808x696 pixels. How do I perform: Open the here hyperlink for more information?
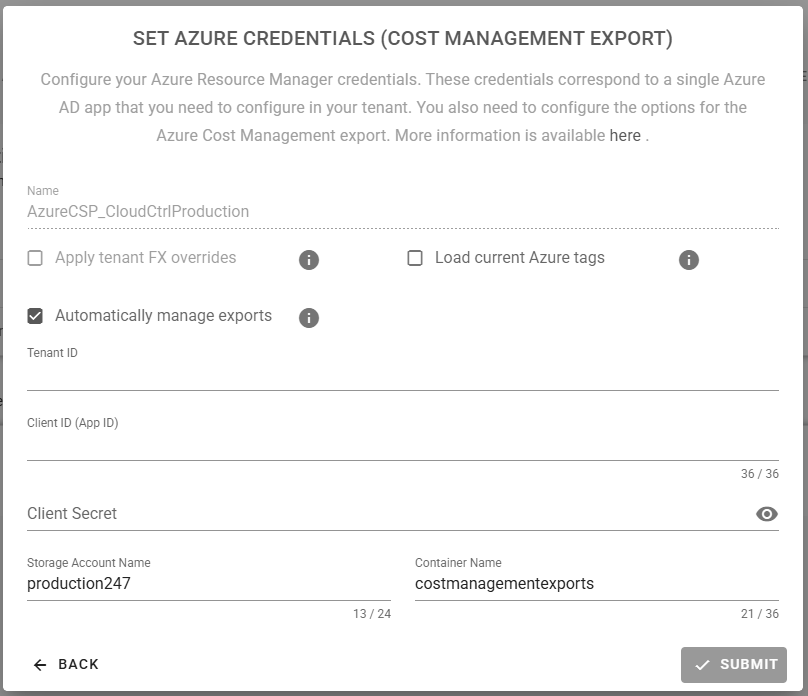click(624, 135)
